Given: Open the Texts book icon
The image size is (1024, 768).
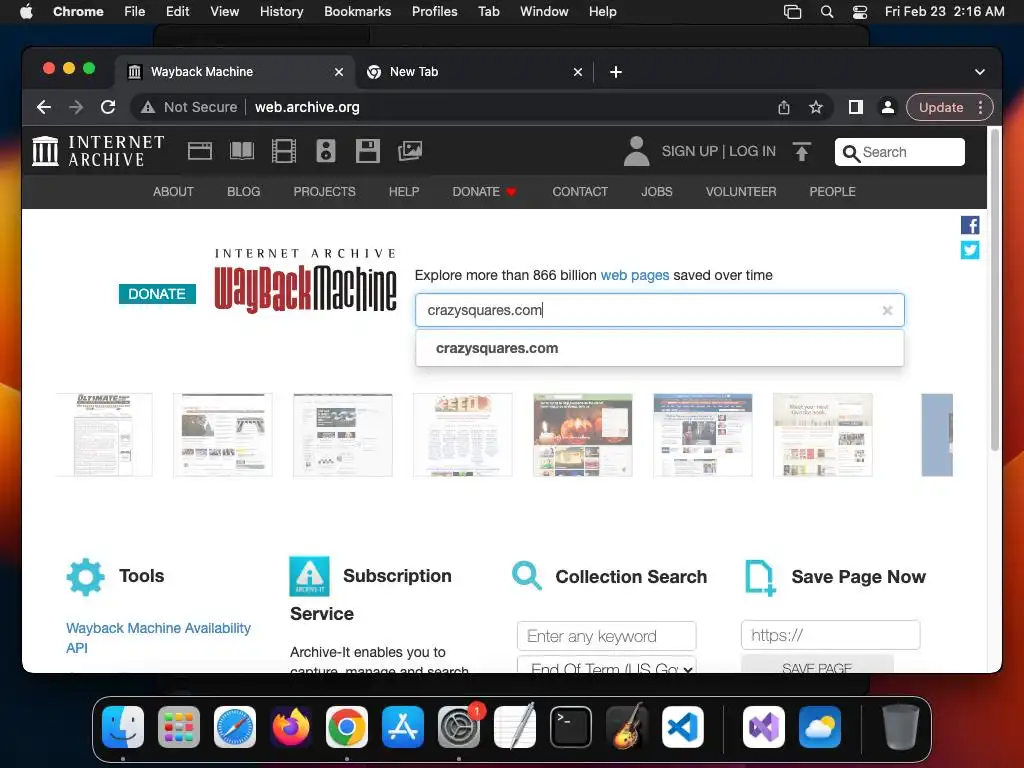Looking at the screenshot, I should pyautogui.click(x=242, y=151).
